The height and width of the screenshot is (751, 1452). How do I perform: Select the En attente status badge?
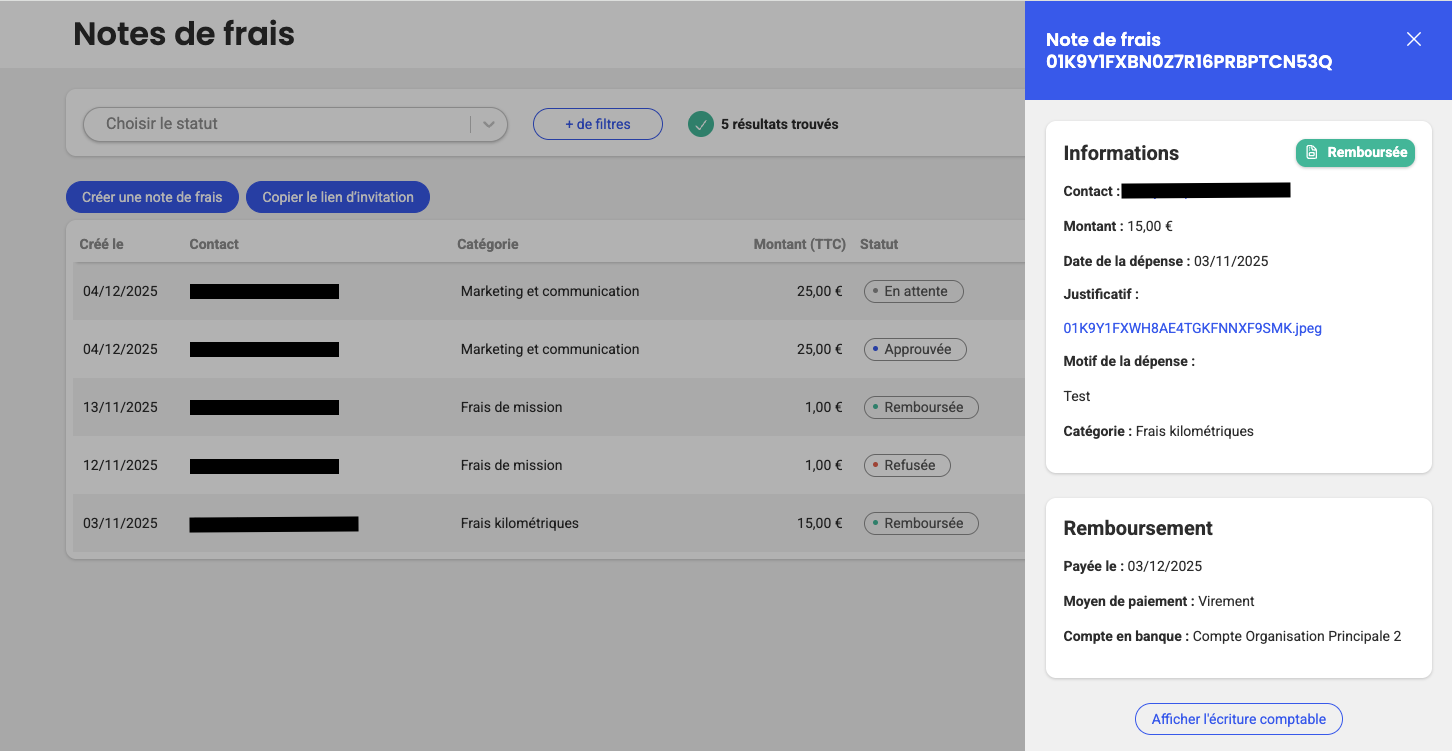(x=913, y=291)
